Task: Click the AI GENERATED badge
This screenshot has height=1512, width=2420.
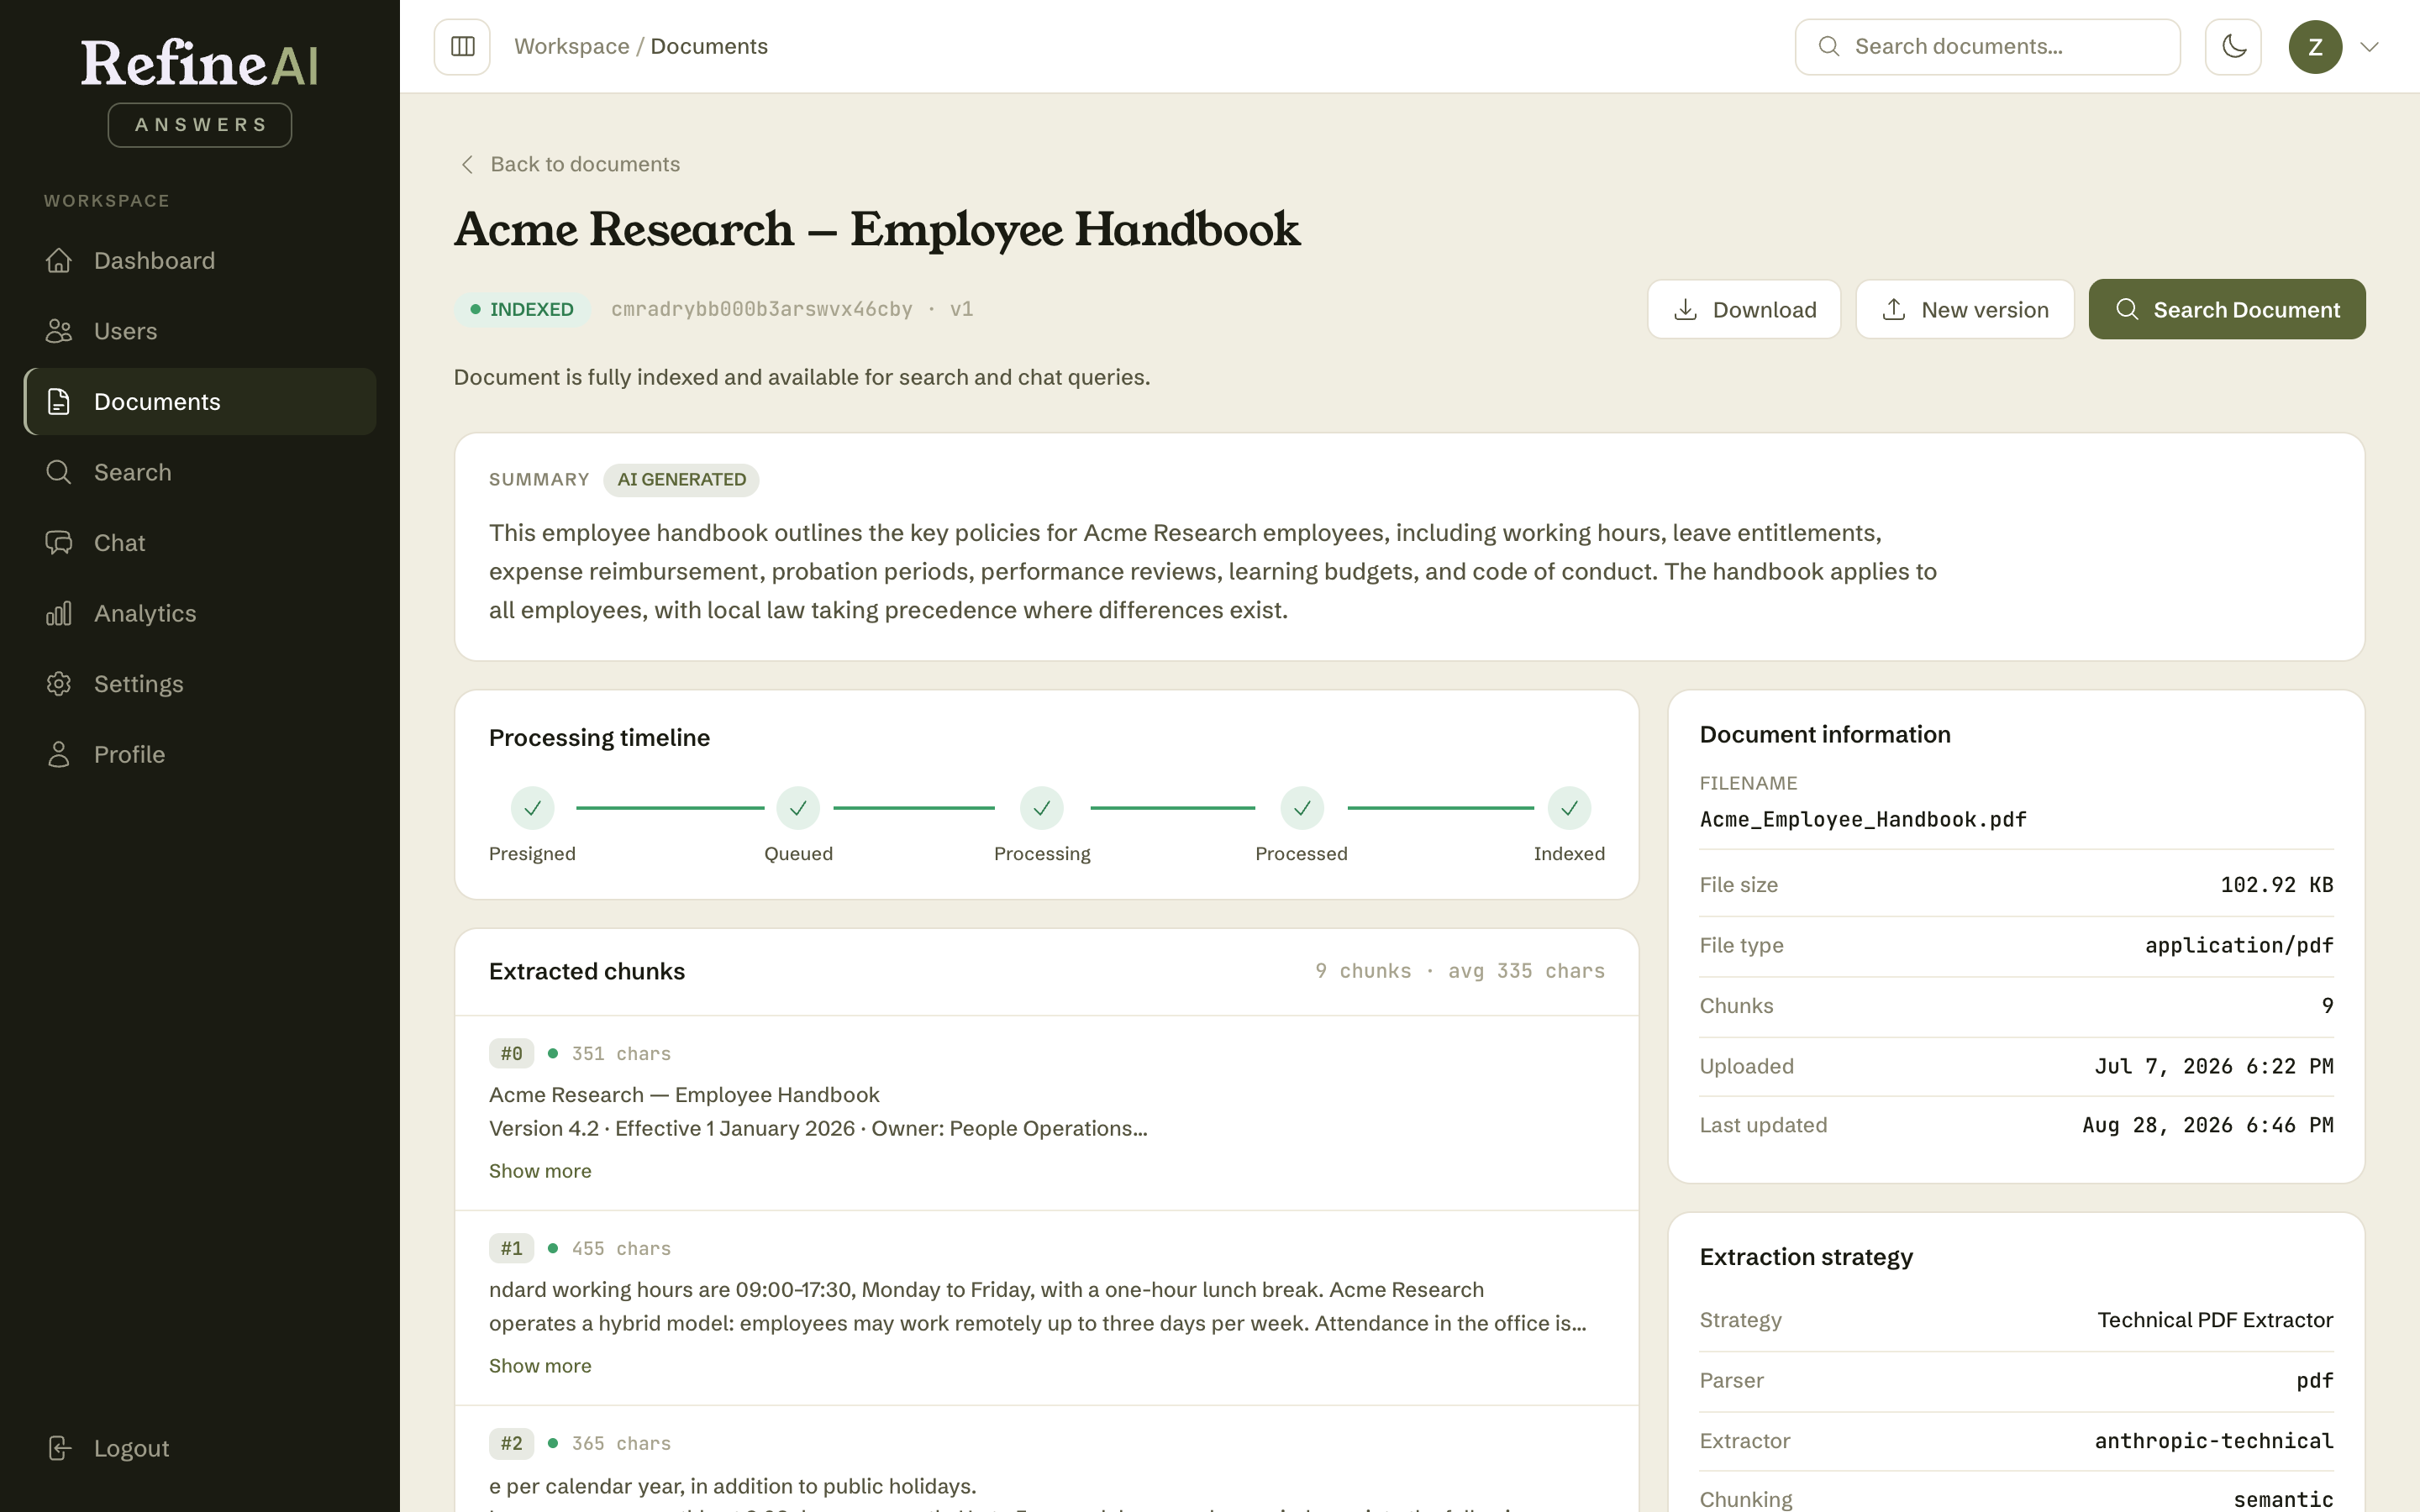Action: (681, 480)
